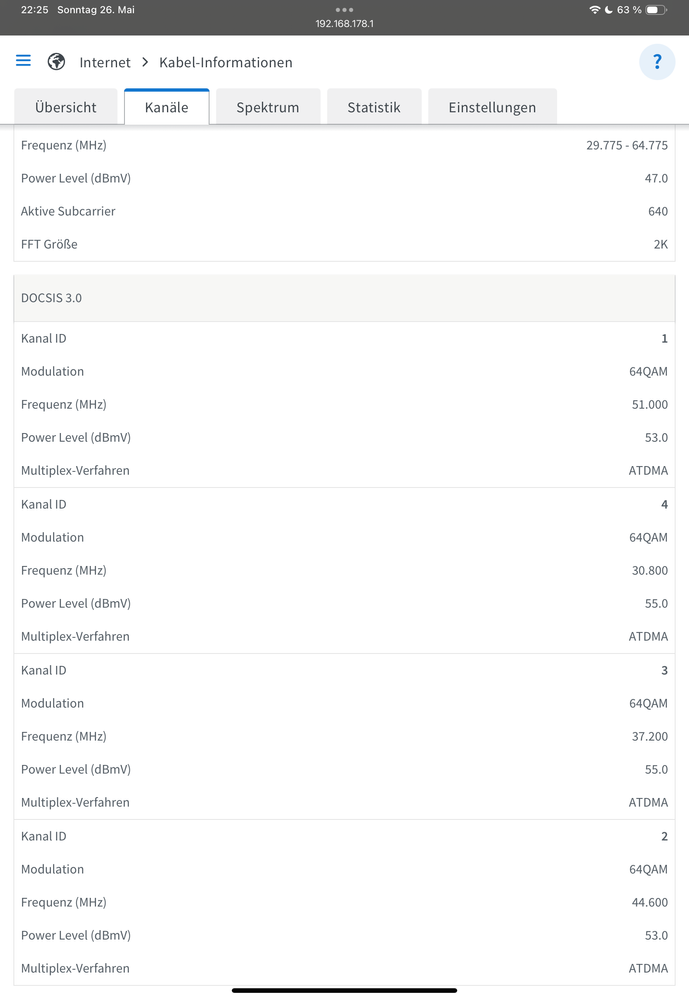Open the hamburger navigation menu
This screenshot has height=999, width=689.
coord(23,61)
